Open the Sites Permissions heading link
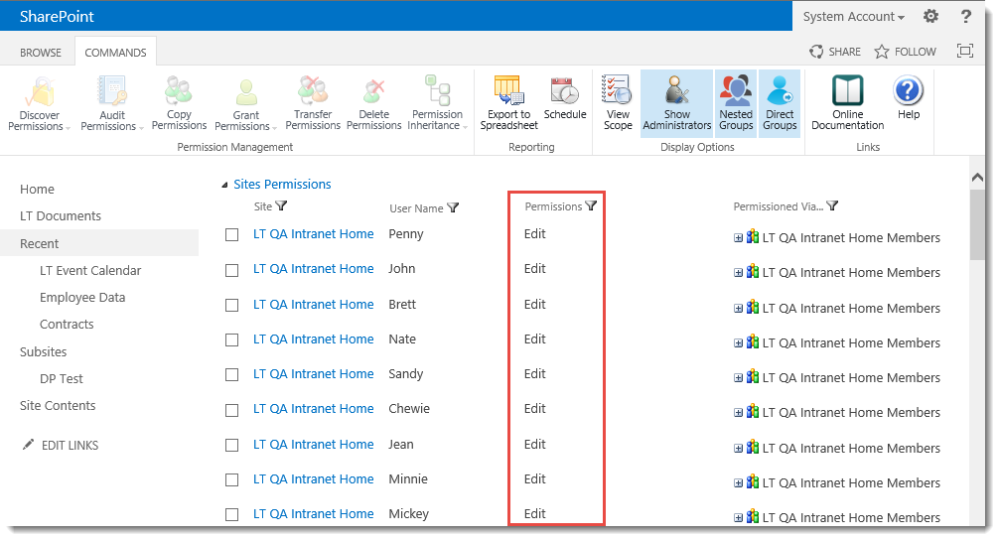 [282, 184]
